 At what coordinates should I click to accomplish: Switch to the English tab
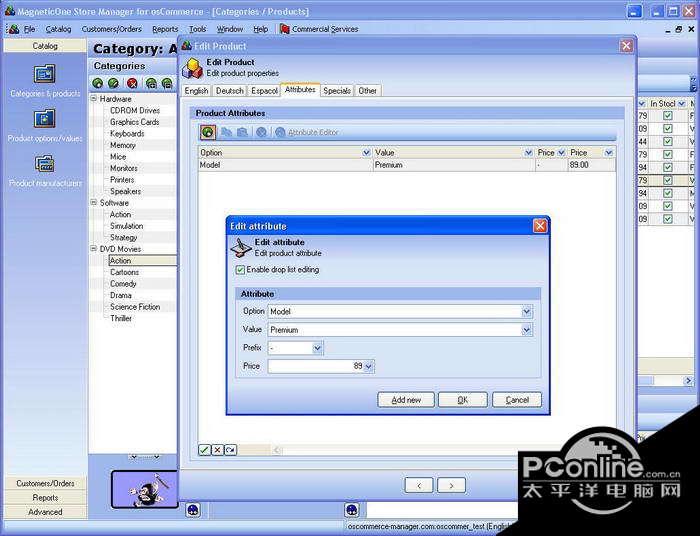coord(196,91)
